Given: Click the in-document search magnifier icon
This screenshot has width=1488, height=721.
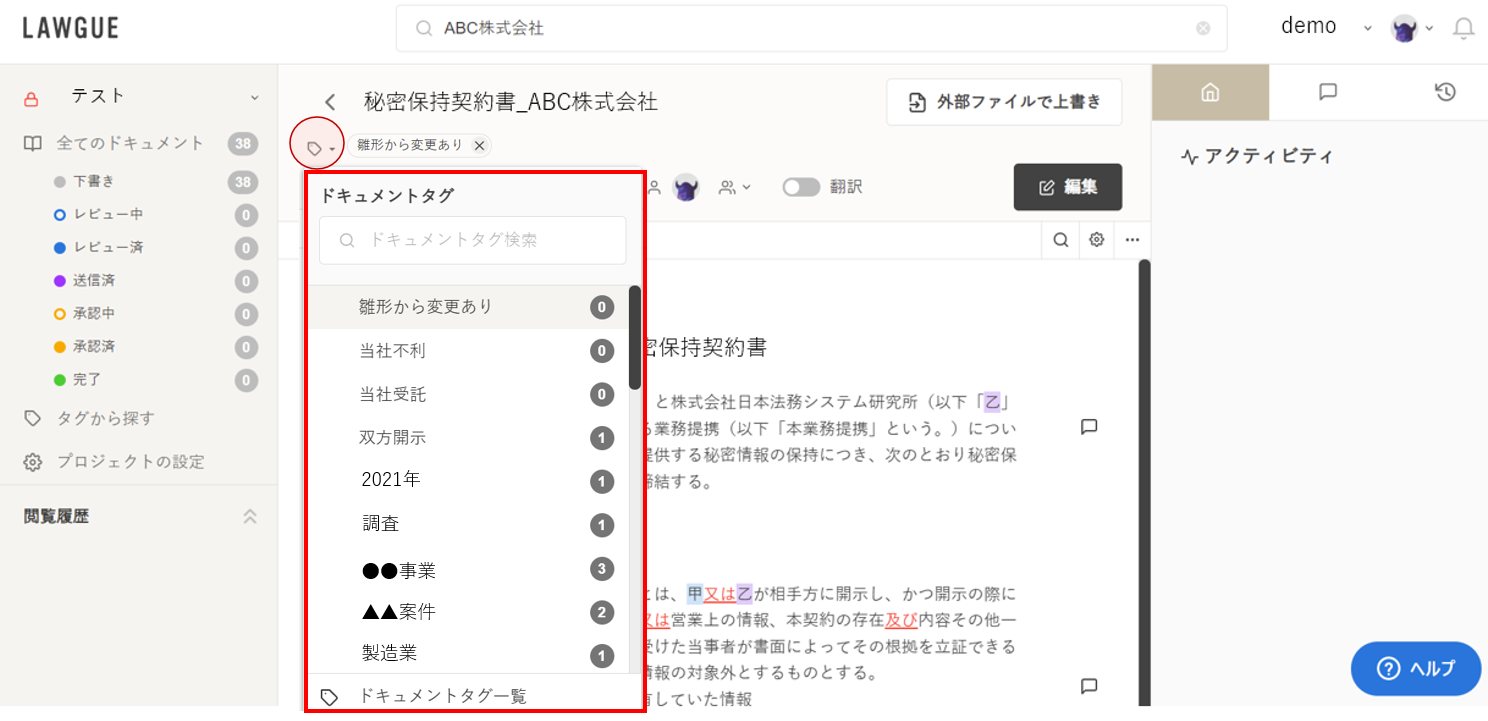Looking at the screenshot, I should pos(1061,240).
